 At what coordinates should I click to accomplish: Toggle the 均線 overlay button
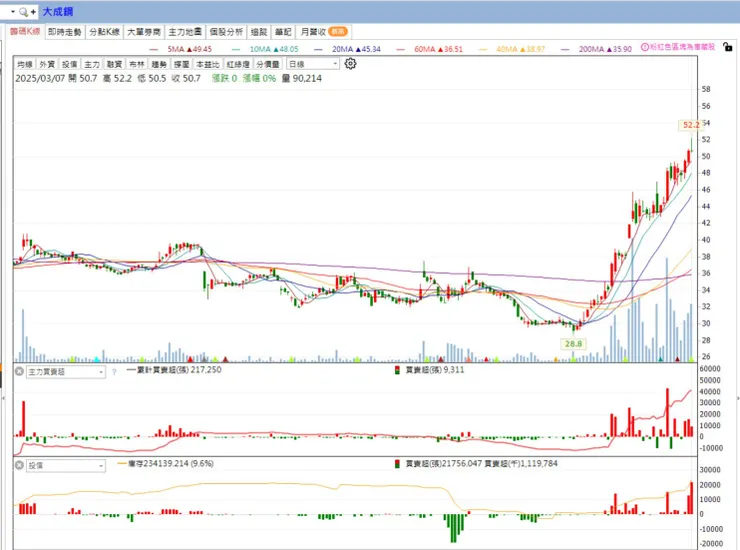coord(25,64)
